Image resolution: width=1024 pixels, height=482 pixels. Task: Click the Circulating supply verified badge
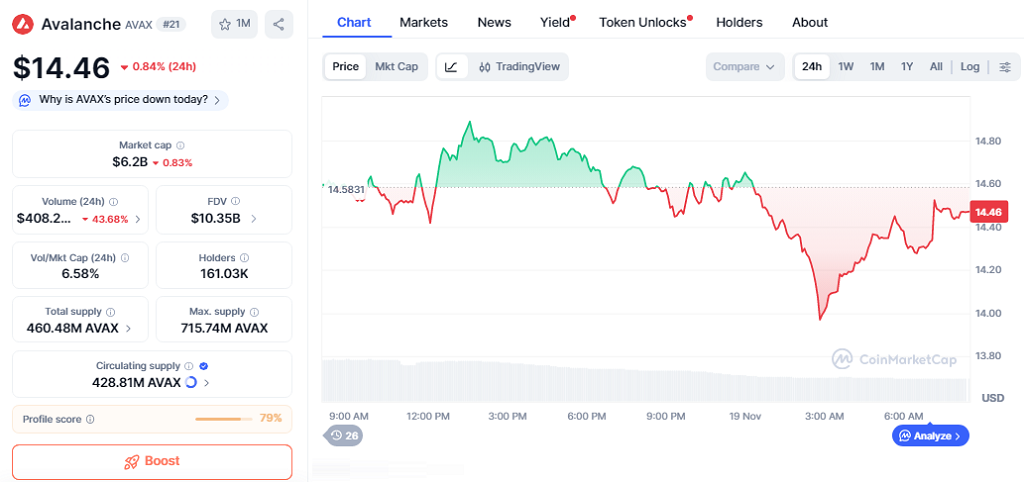click(x=203, y=366)
